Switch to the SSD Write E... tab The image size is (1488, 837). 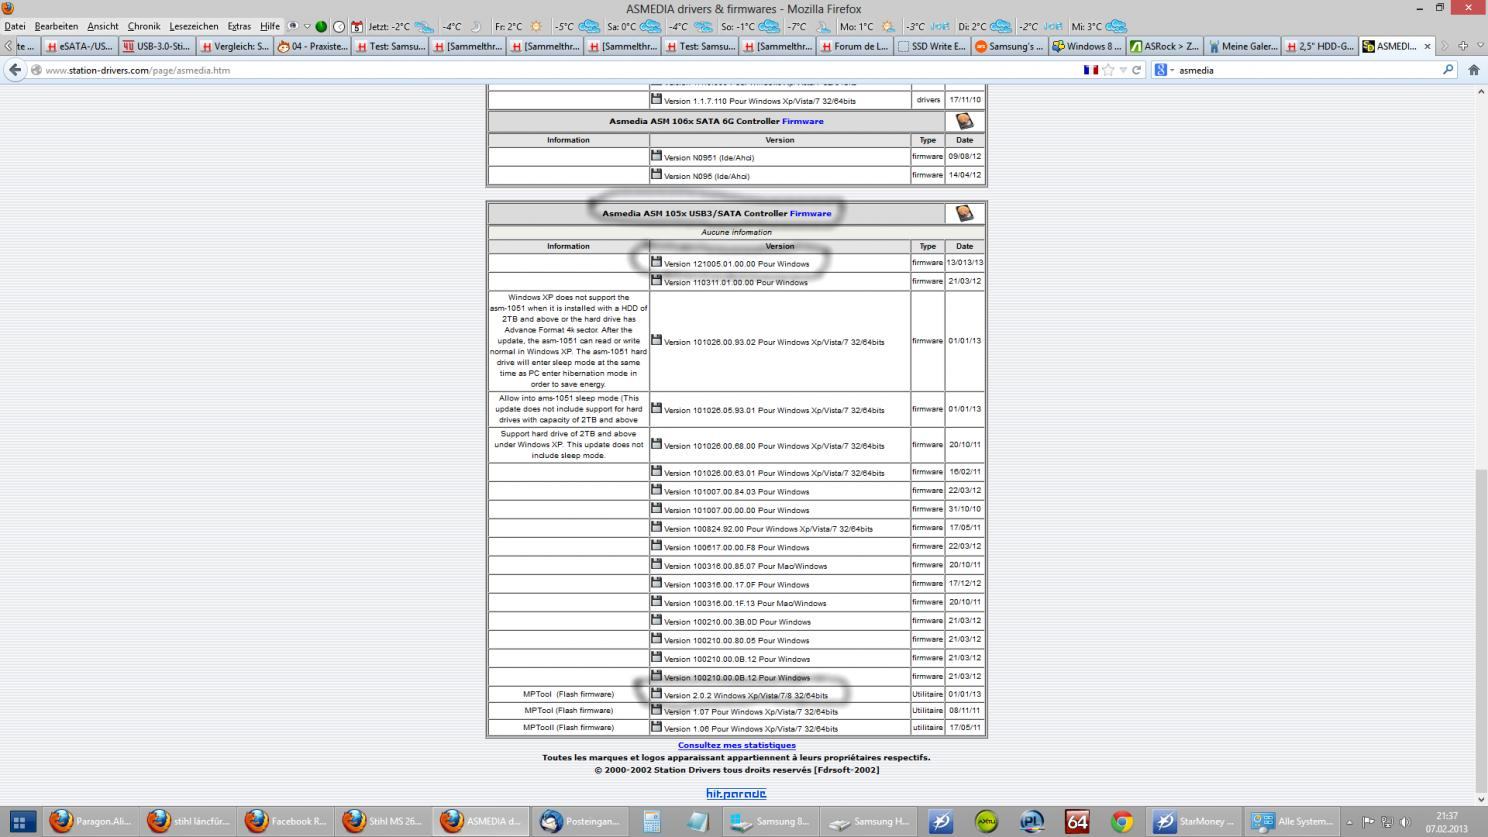pos(931,46)
